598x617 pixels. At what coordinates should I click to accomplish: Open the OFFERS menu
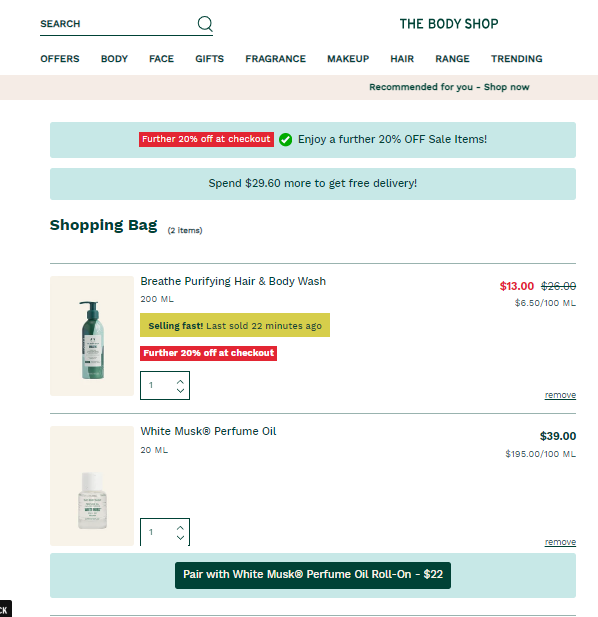[60, 59]
